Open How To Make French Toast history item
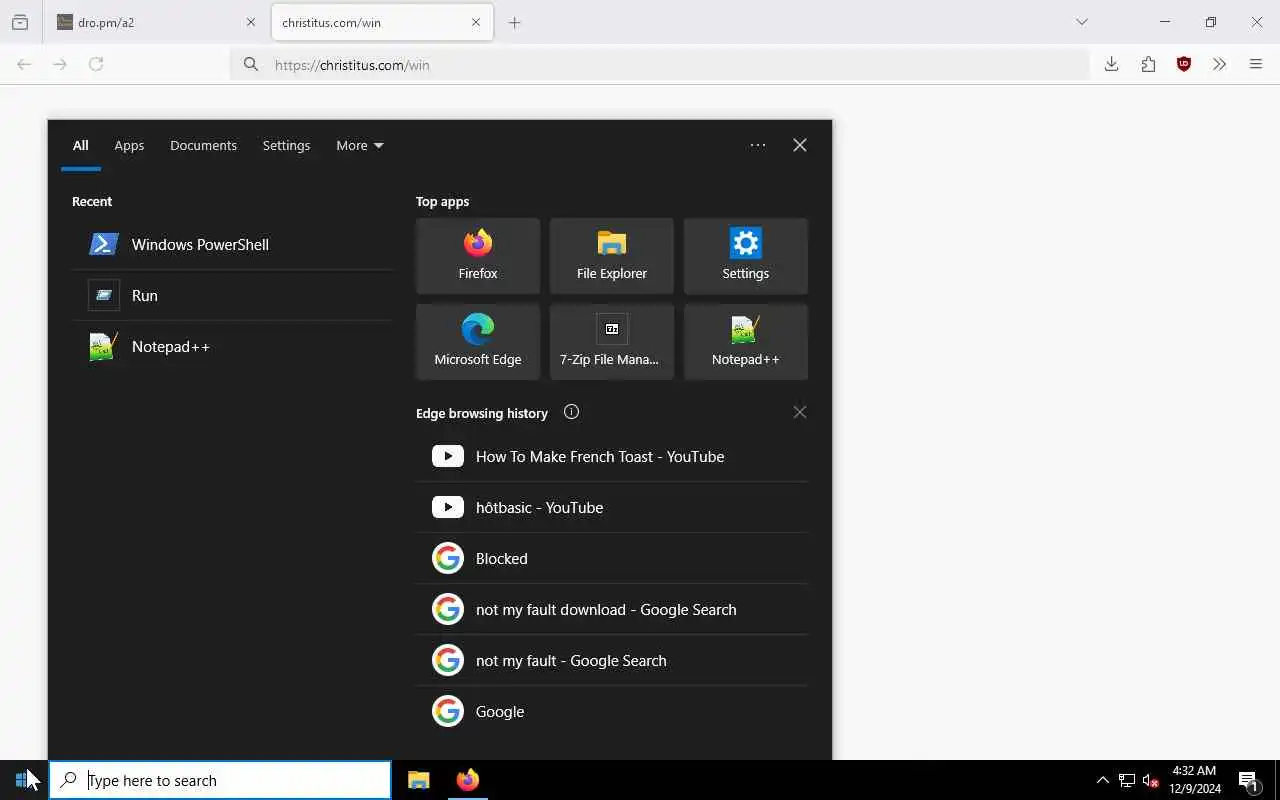This screenshot has width=1280, height=800. pyautogui.click(x=612, y=456)
